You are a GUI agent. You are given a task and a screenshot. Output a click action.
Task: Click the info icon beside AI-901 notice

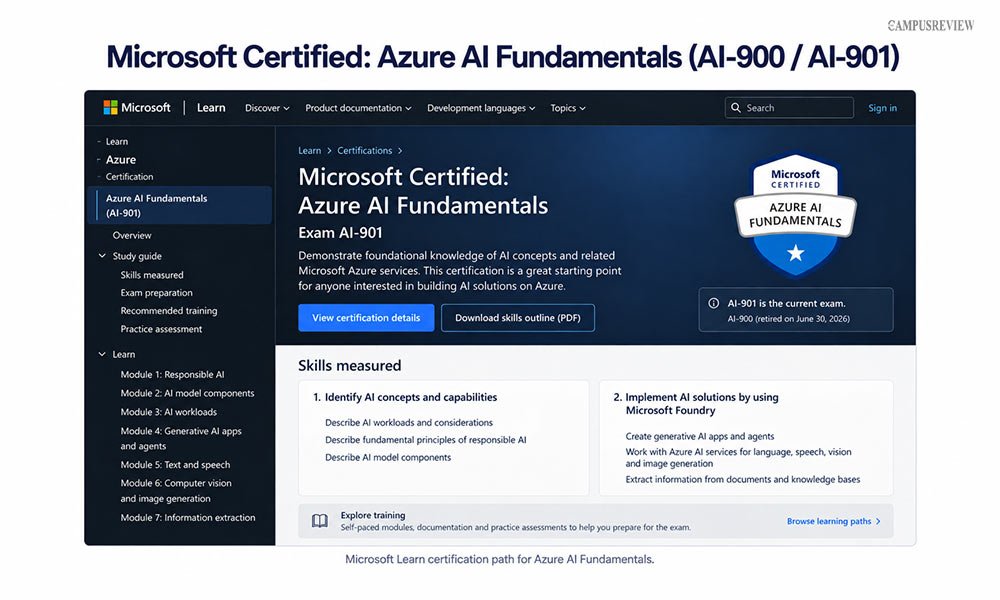714,304
